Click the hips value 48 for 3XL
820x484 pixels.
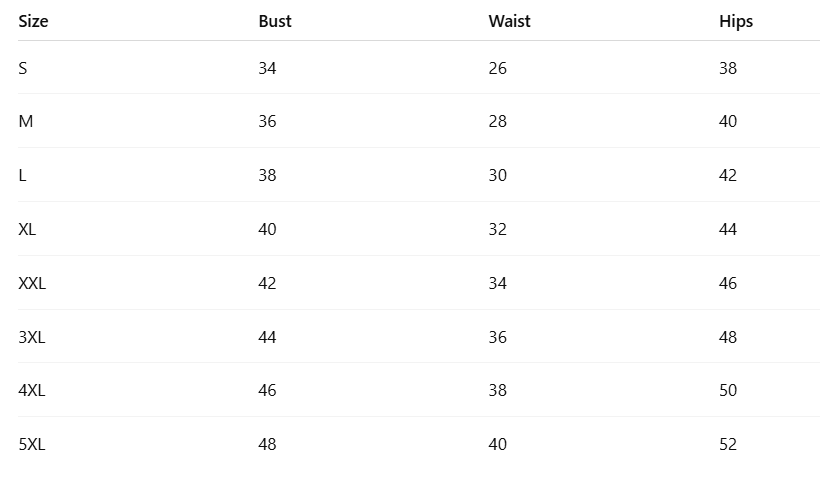point(728,337)
